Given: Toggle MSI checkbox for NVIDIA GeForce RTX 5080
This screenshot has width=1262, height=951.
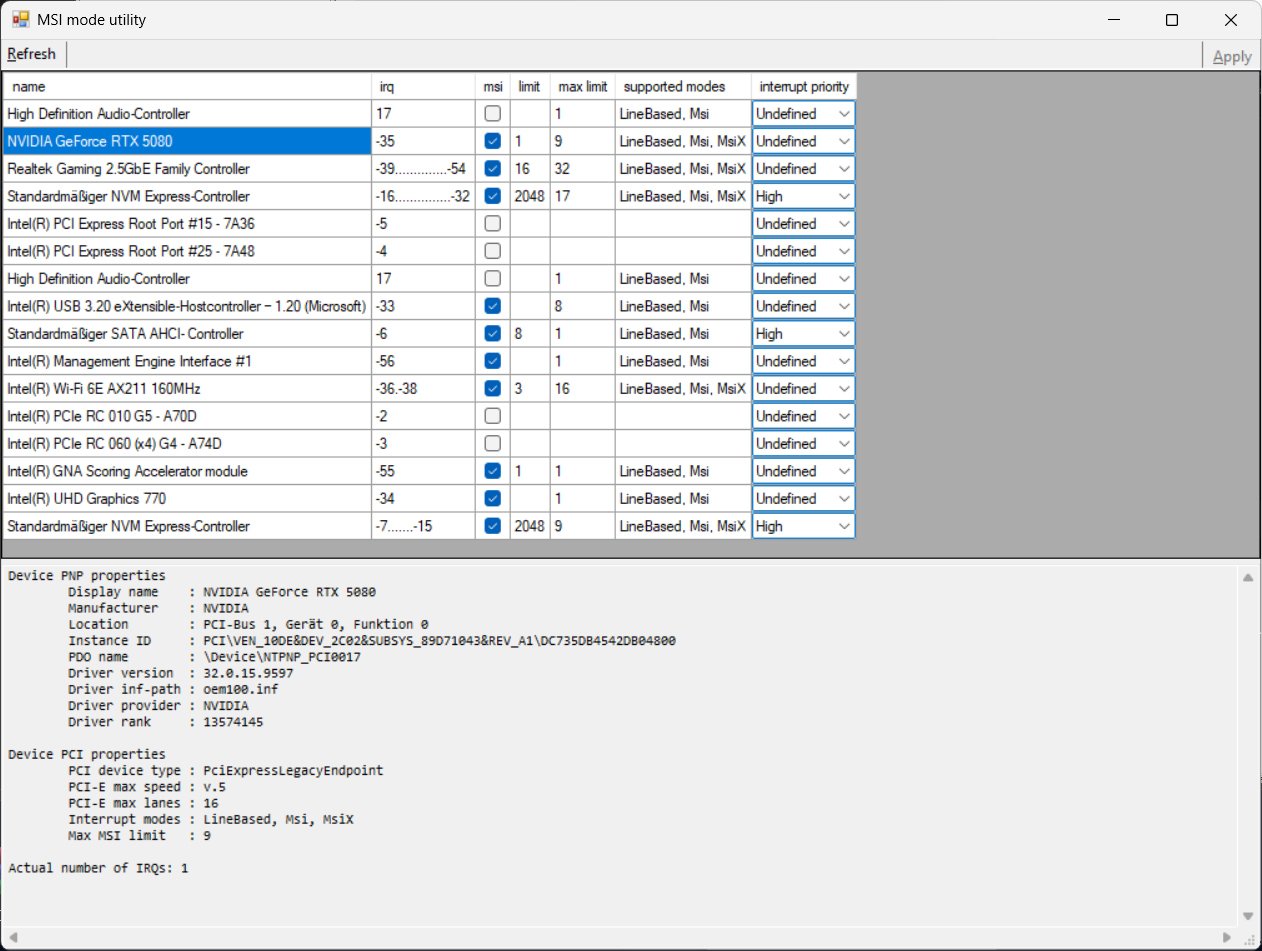Looking at the screenshot, I should [492, 141].
